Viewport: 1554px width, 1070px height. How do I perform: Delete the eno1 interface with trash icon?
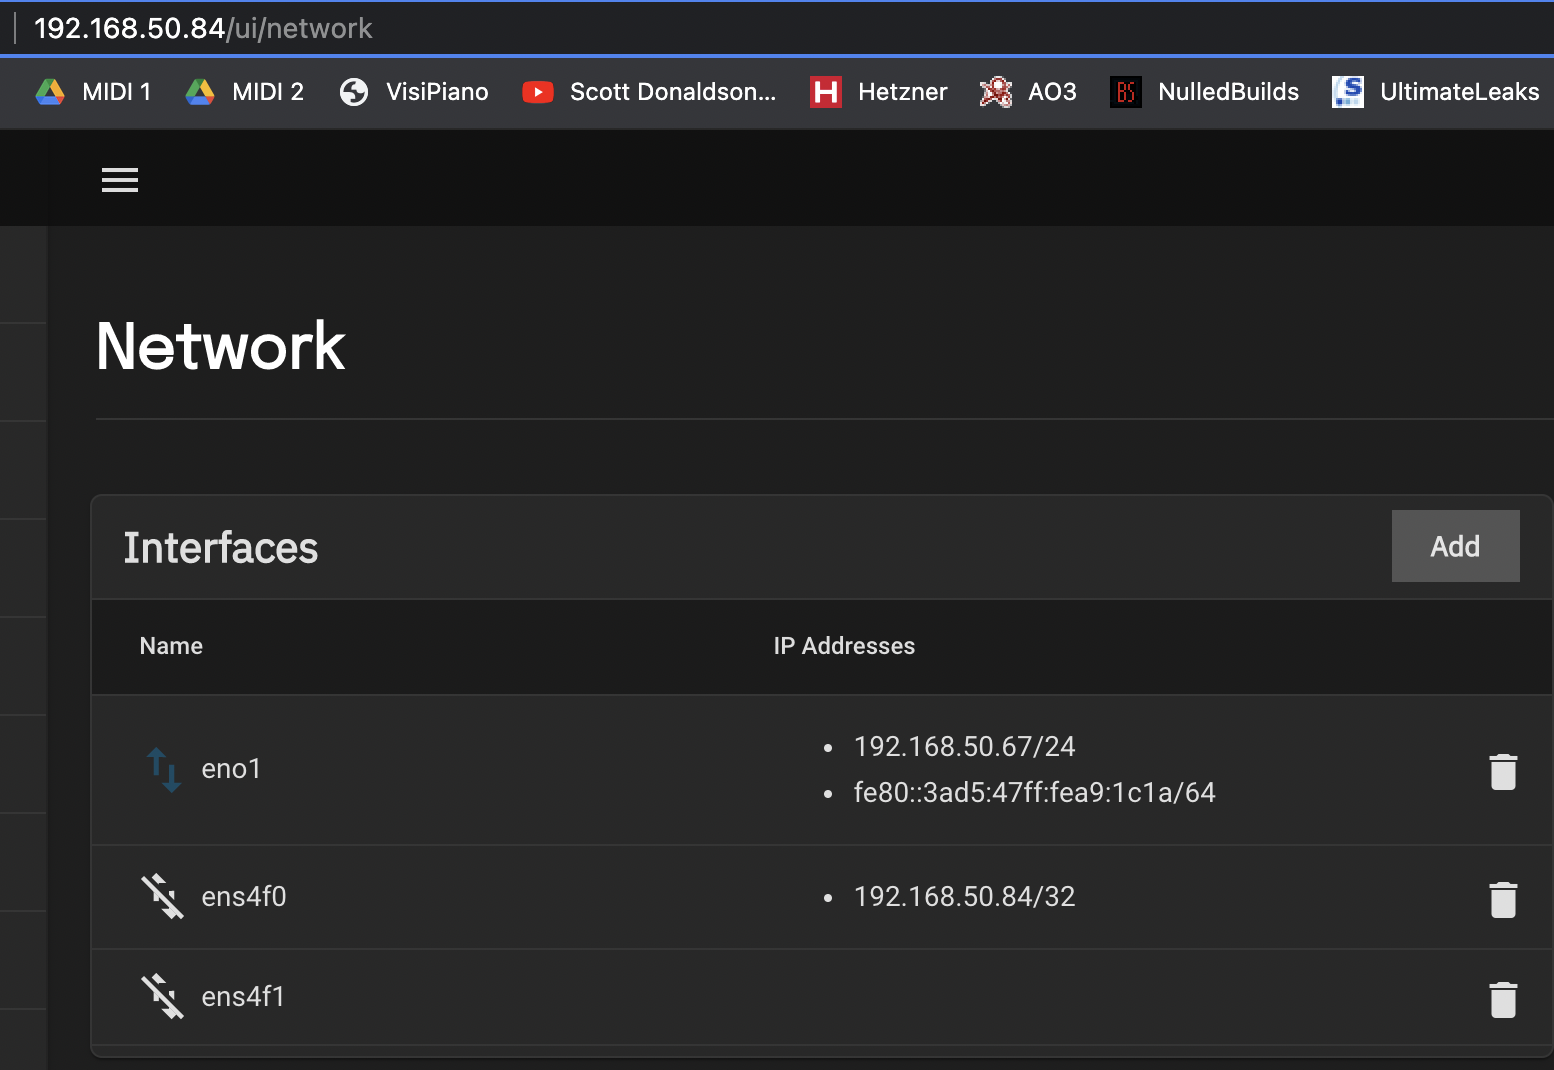(1503, 772)
